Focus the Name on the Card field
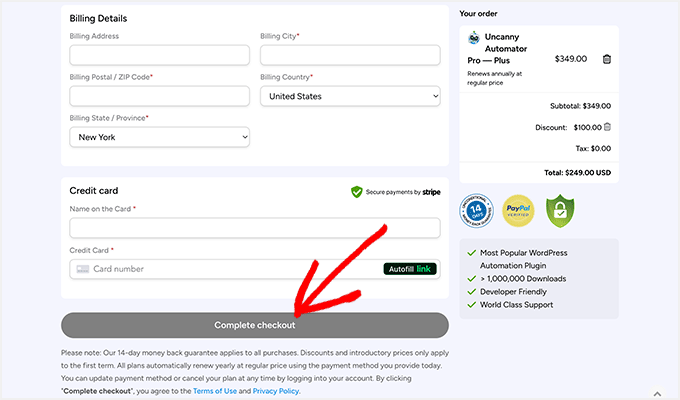This screenshot has height=400, width=680. click(x=254, y=228)
